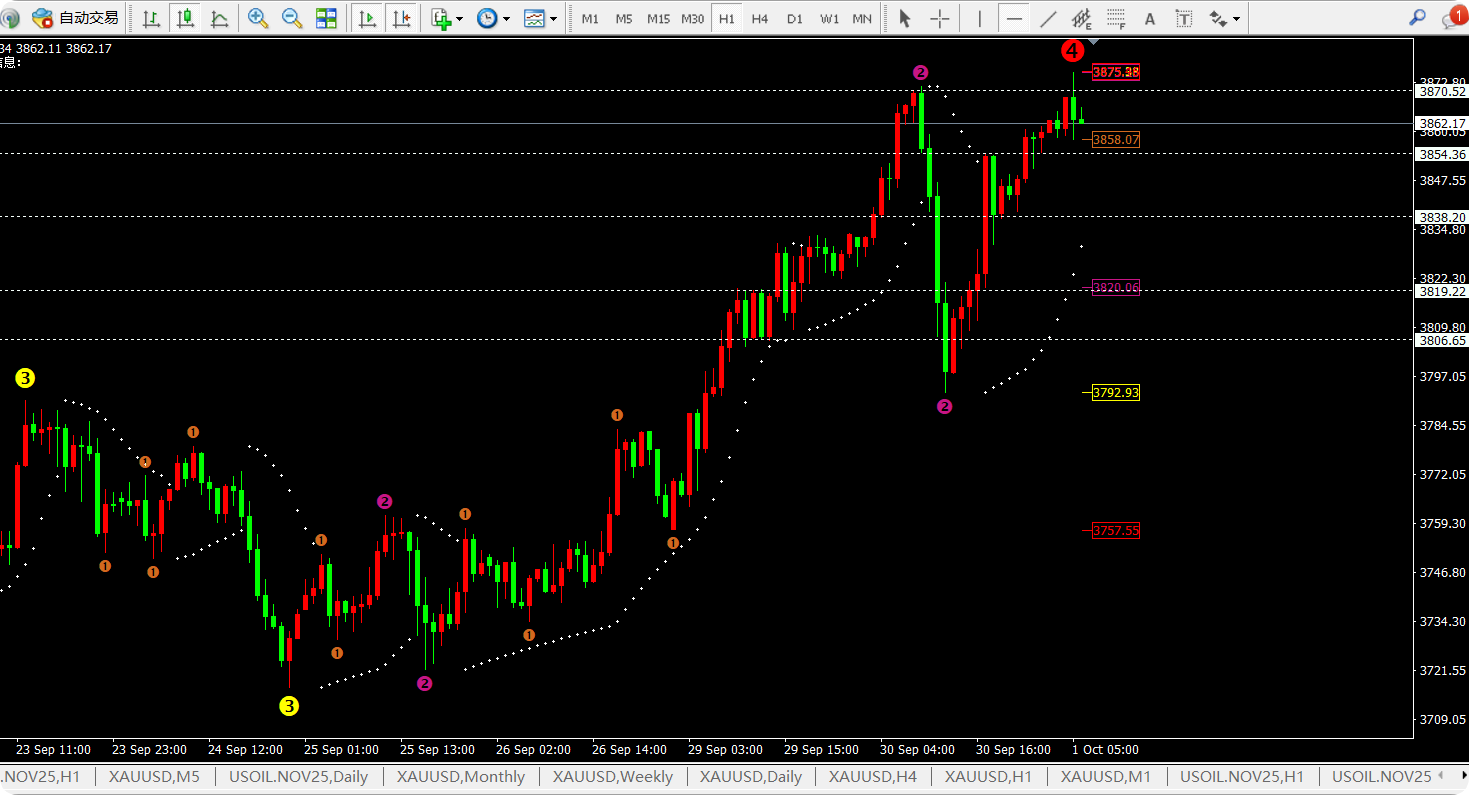The image size is (1469, 795).
Task: Select the Fibonacci retracement tool
Action: pos(1116,18)
